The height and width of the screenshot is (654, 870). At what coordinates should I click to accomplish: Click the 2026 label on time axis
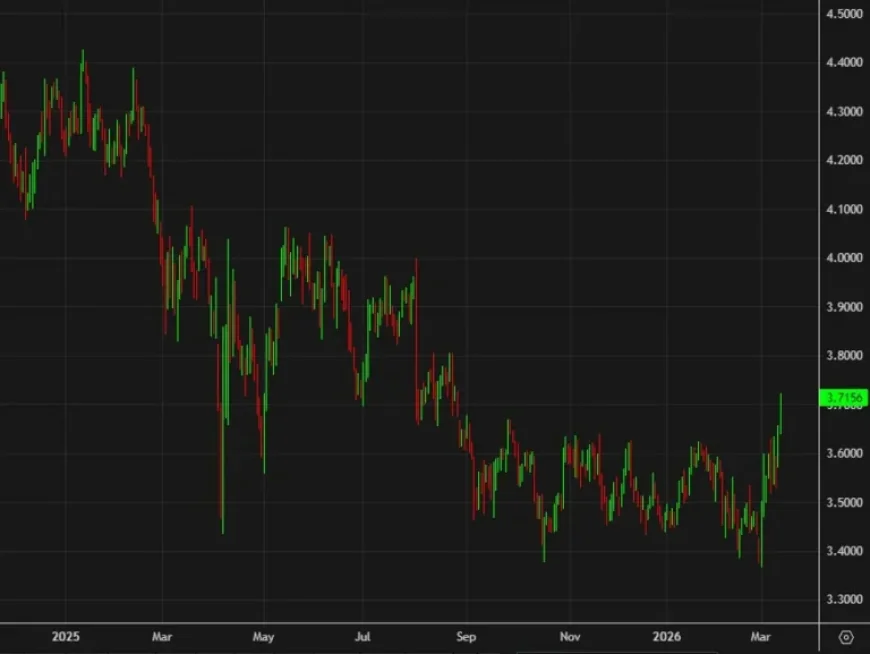669,635
